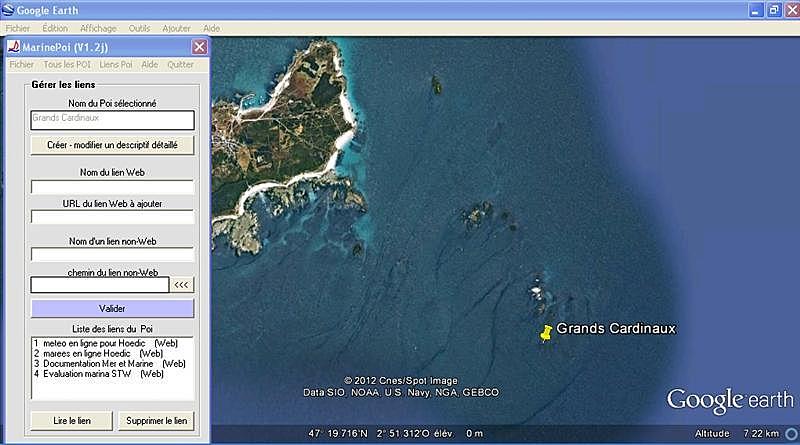This screenshot has height=445, width=800.
Task: Open MarinePoi Fichier menu
Action: pyautogui.click(x=21, y=64)
